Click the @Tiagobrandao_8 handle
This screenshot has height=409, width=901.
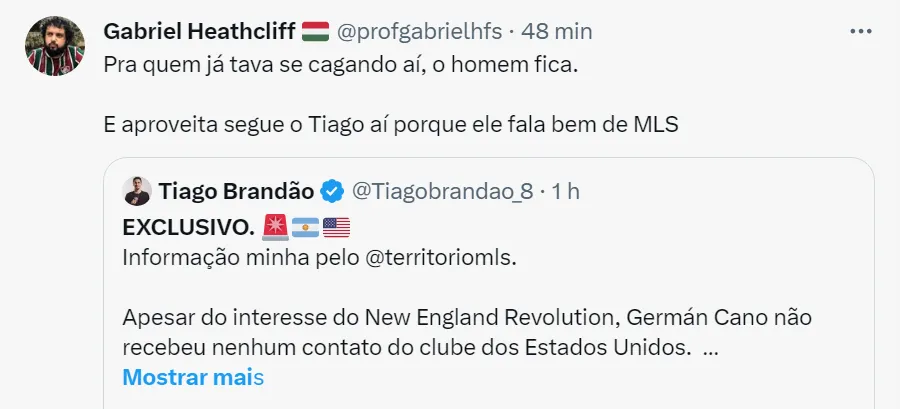click(x=442, y=191)
